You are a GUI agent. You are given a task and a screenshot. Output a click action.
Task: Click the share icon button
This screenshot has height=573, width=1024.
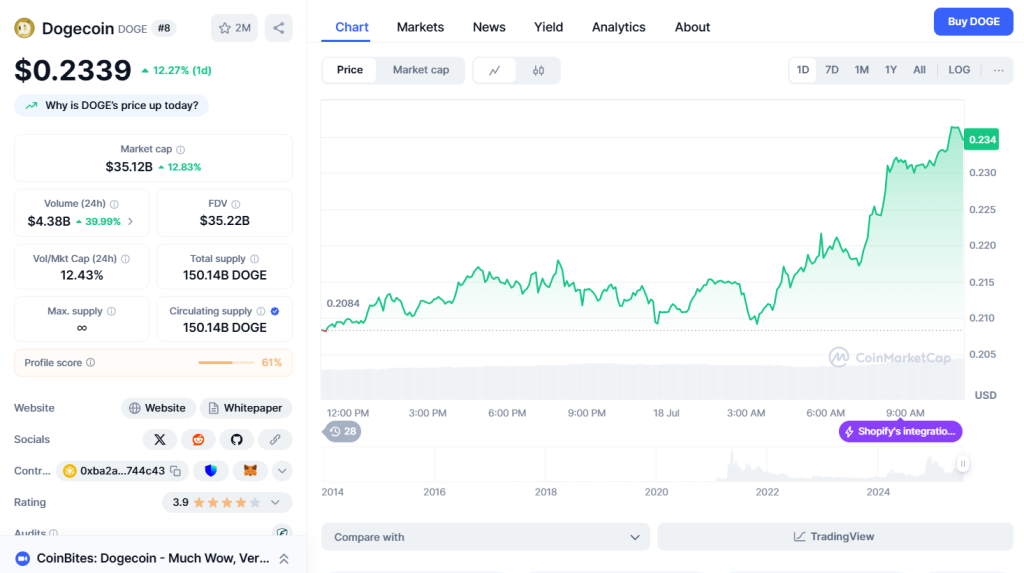tap(279, 28)
